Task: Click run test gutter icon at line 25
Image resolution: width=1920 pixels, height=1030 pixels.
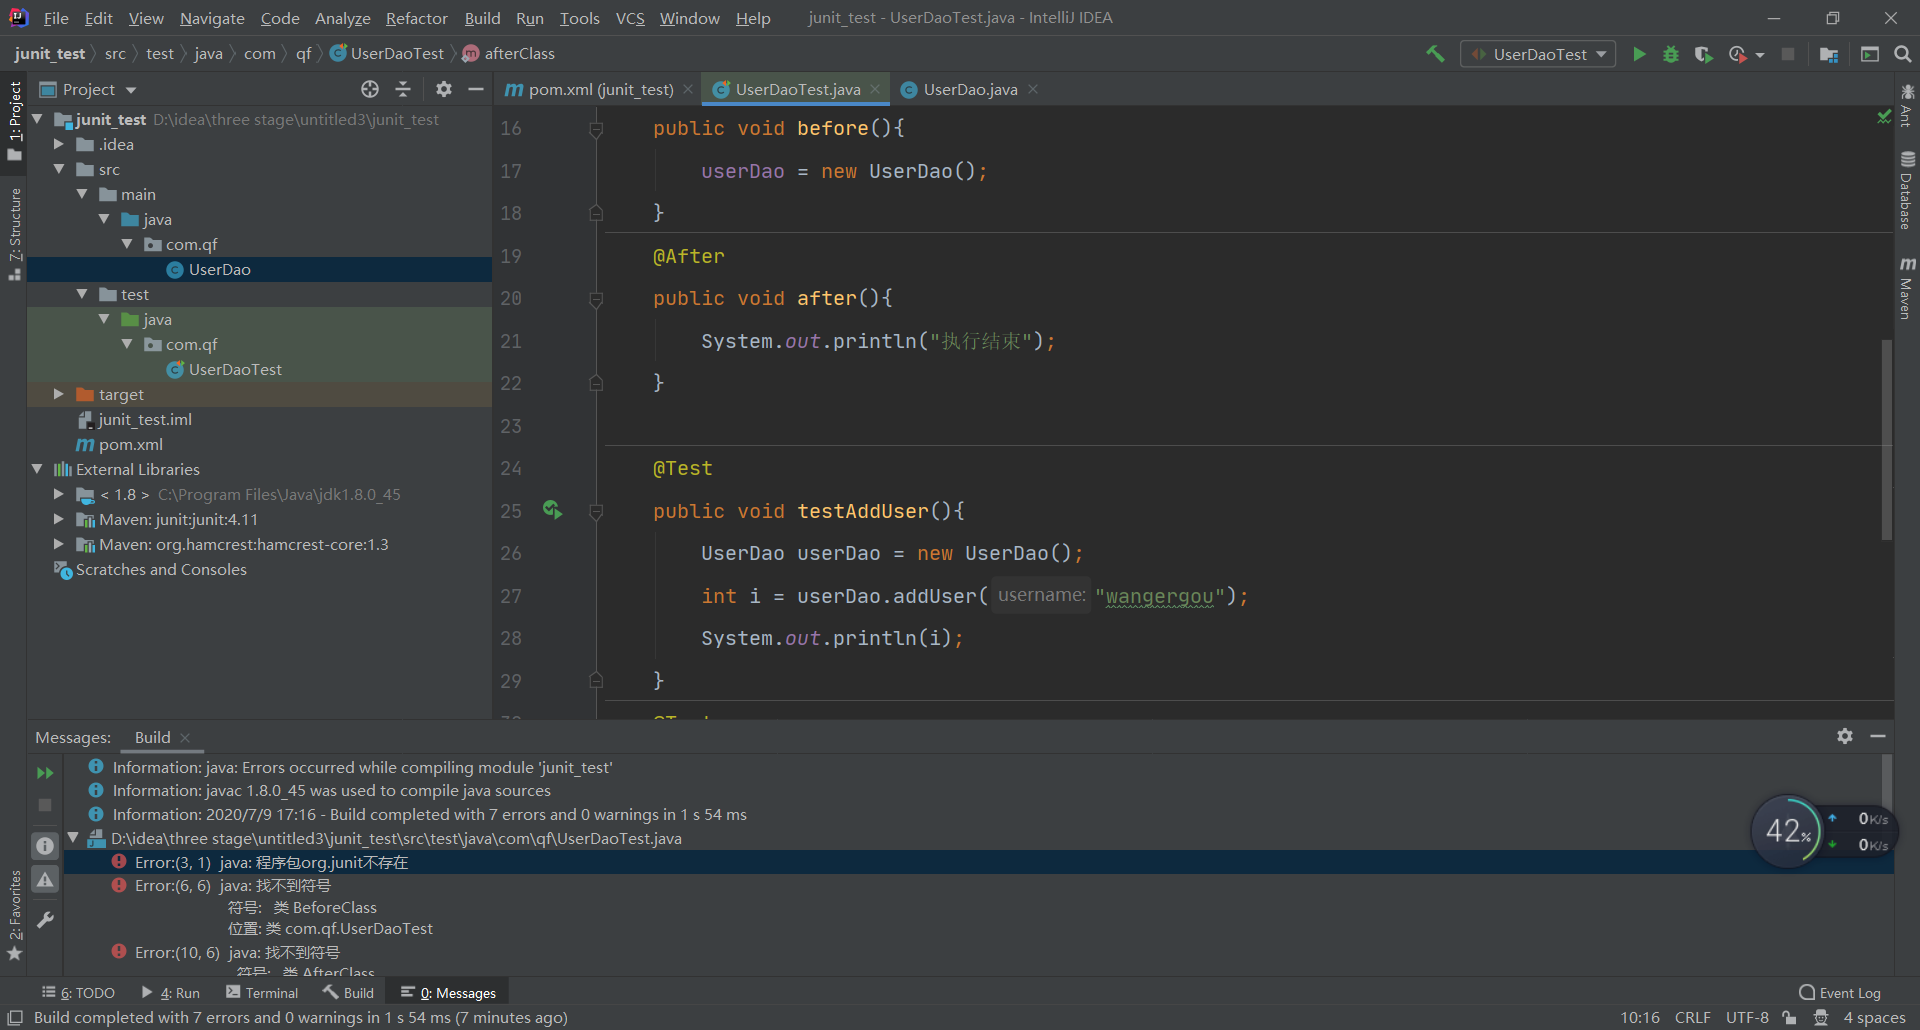Action: (552, 510)
